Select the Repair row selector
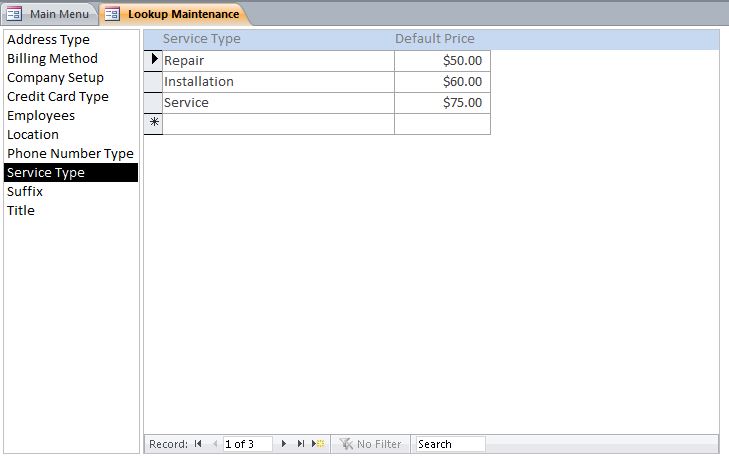This screenshot has width=729, height=459. coord(153,60)
